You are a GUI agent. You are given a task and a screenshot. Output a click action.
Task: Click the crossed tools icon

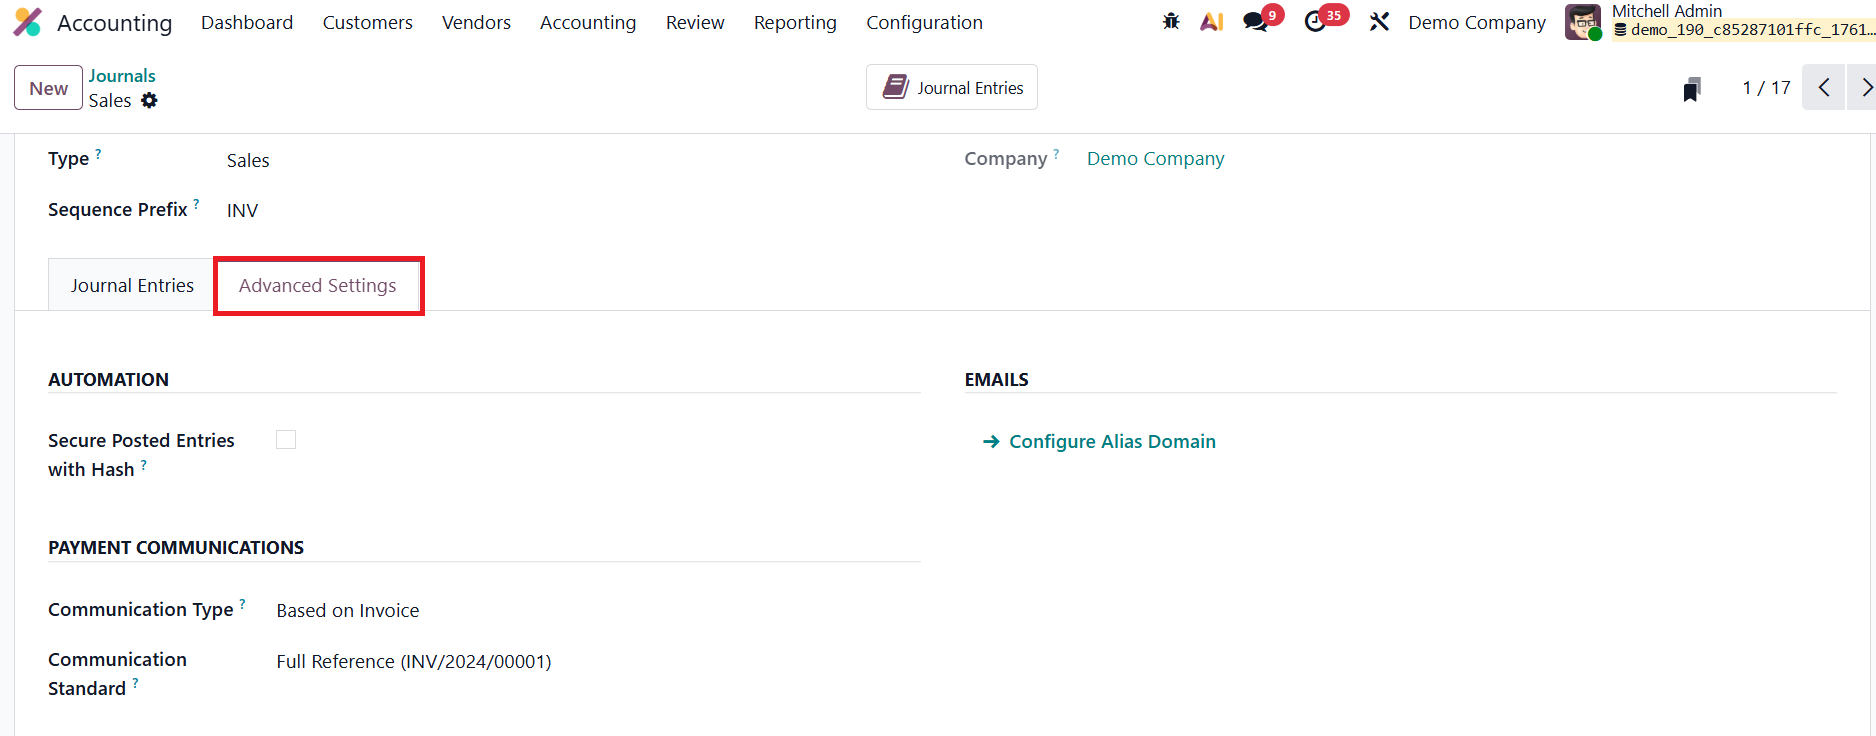click(x=1379, y=21)
